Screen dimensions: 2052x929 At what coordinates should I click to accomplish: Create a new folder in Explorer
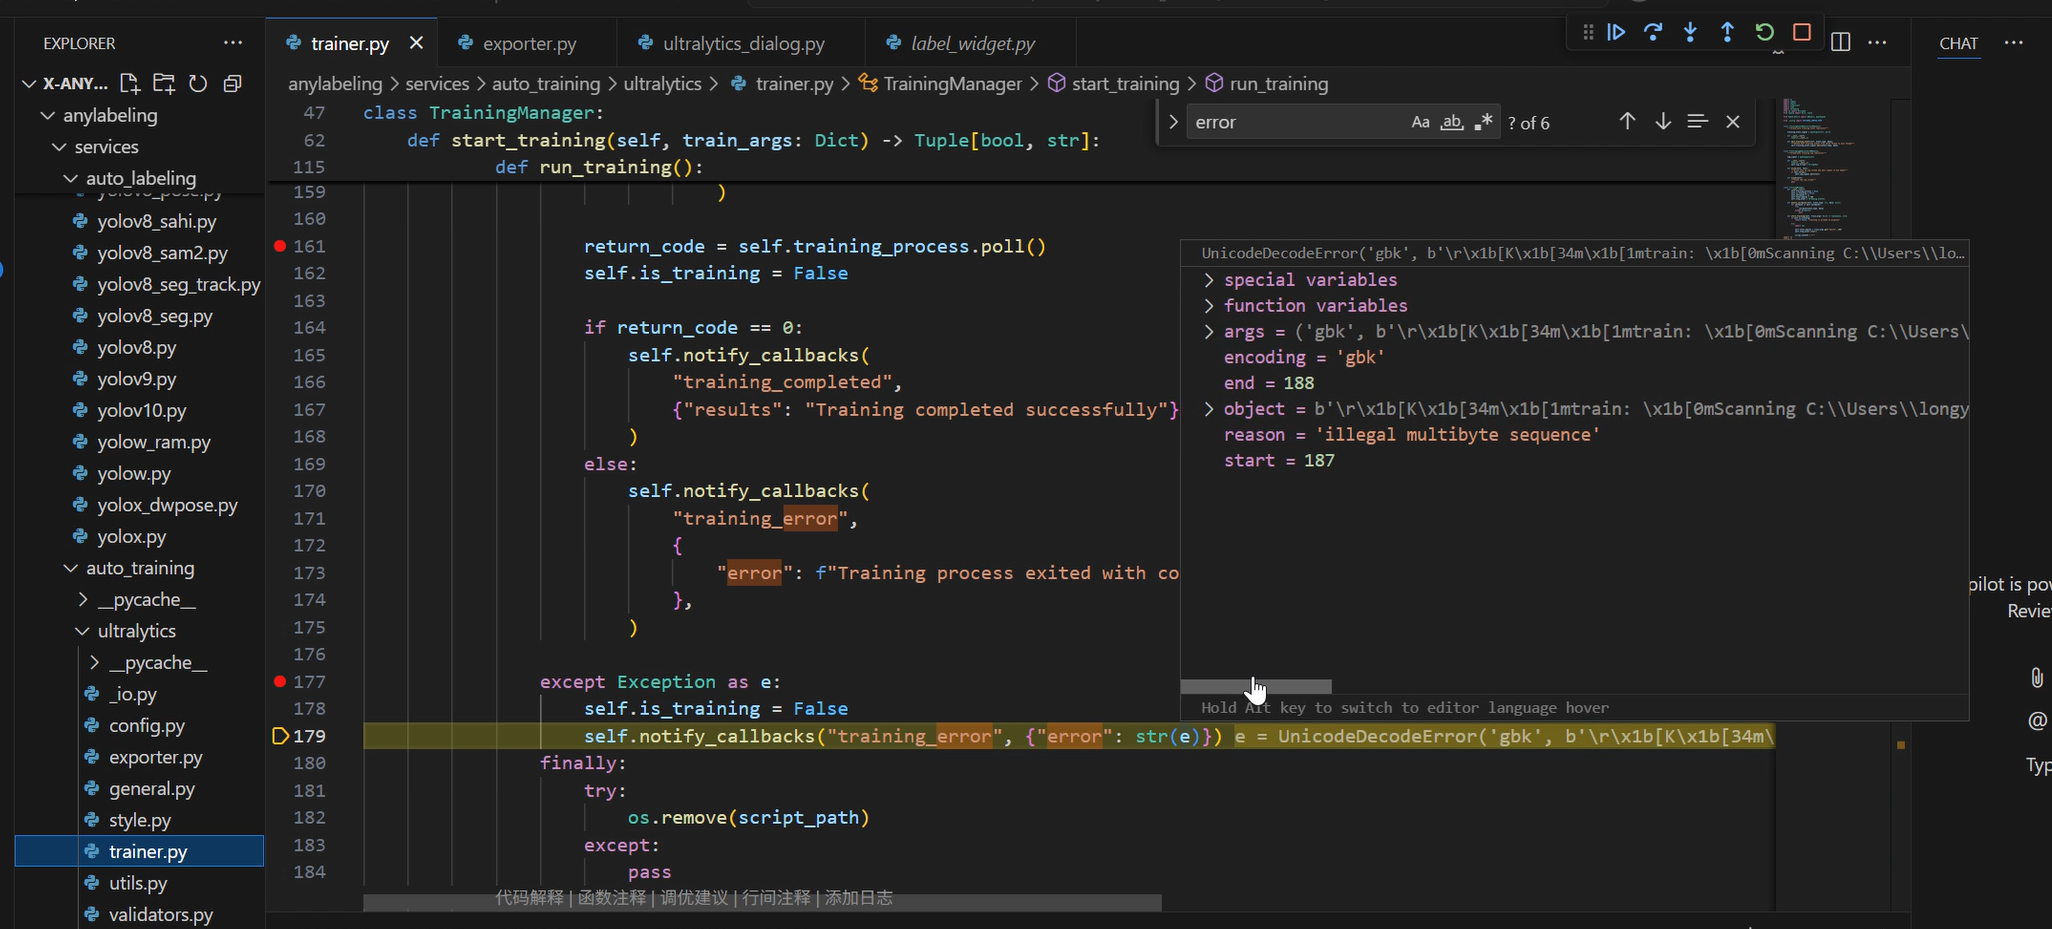click(164, 83)
